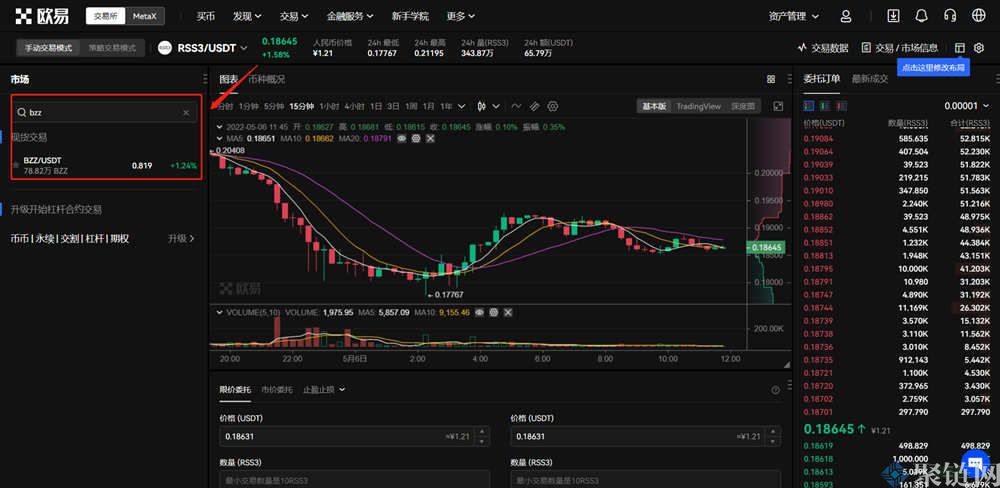The width and height of the screenshot is (1000, 488).
Task: Select TradingView chart version
Action: click(x=698, y=107)
